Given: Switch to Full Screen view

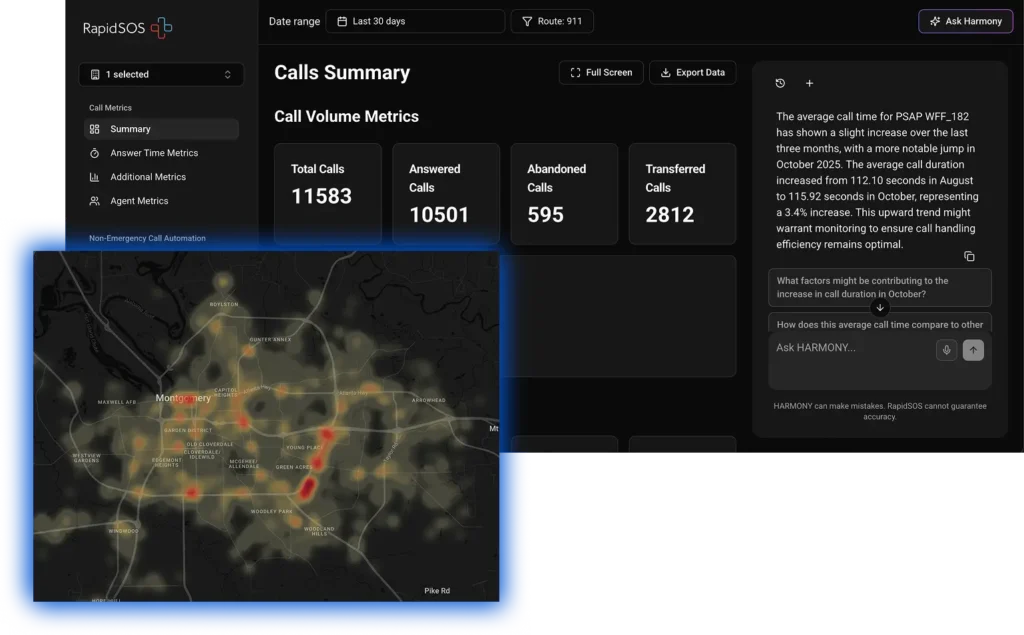Looking at the screenshot, I should point(600,72).
